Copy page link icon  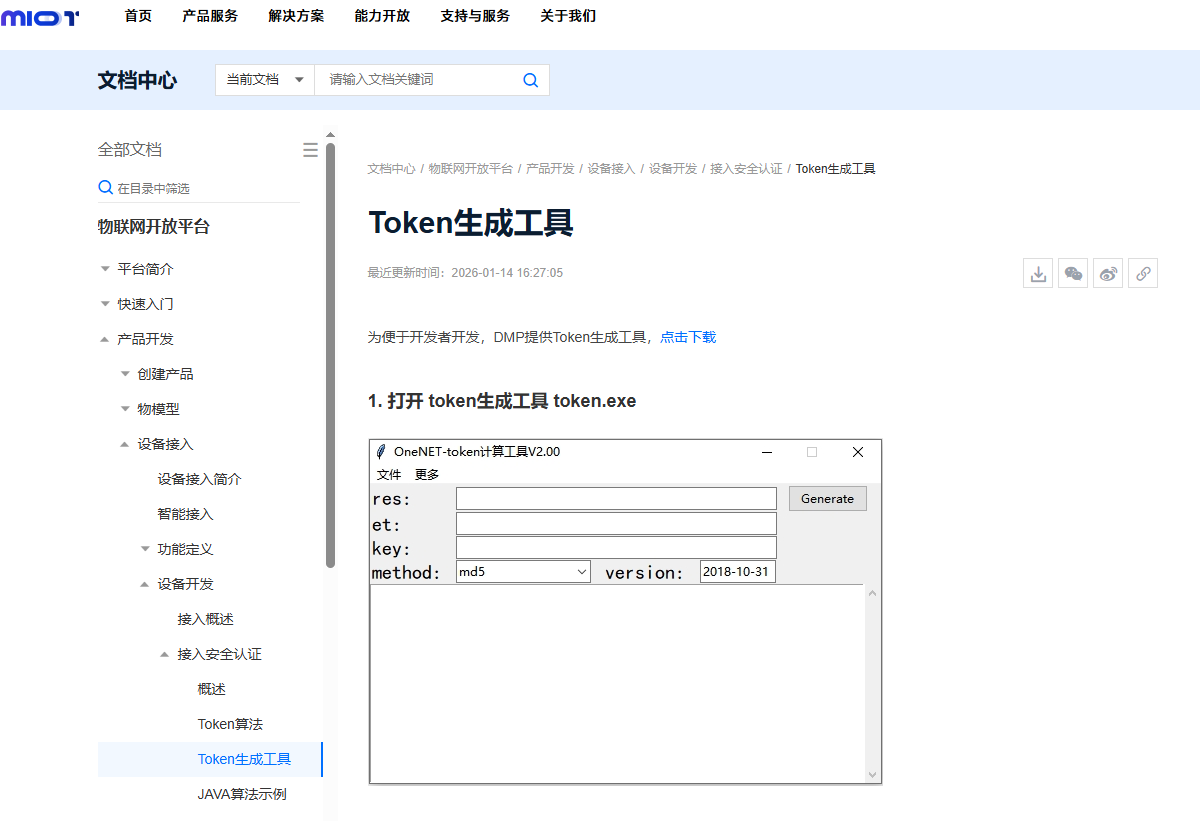coord(1143,273)
